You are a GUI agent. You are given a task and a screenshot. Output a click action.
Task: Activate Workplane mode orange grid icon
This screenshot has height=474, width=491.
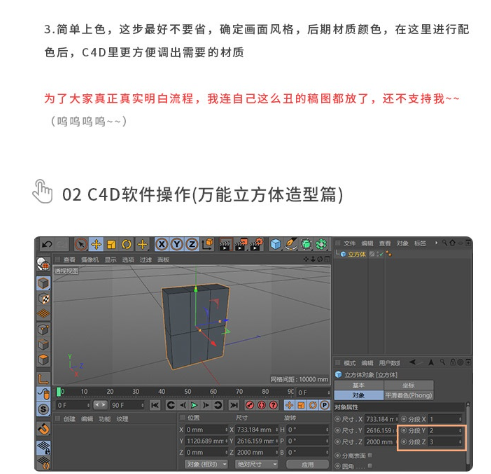point(44,314)
